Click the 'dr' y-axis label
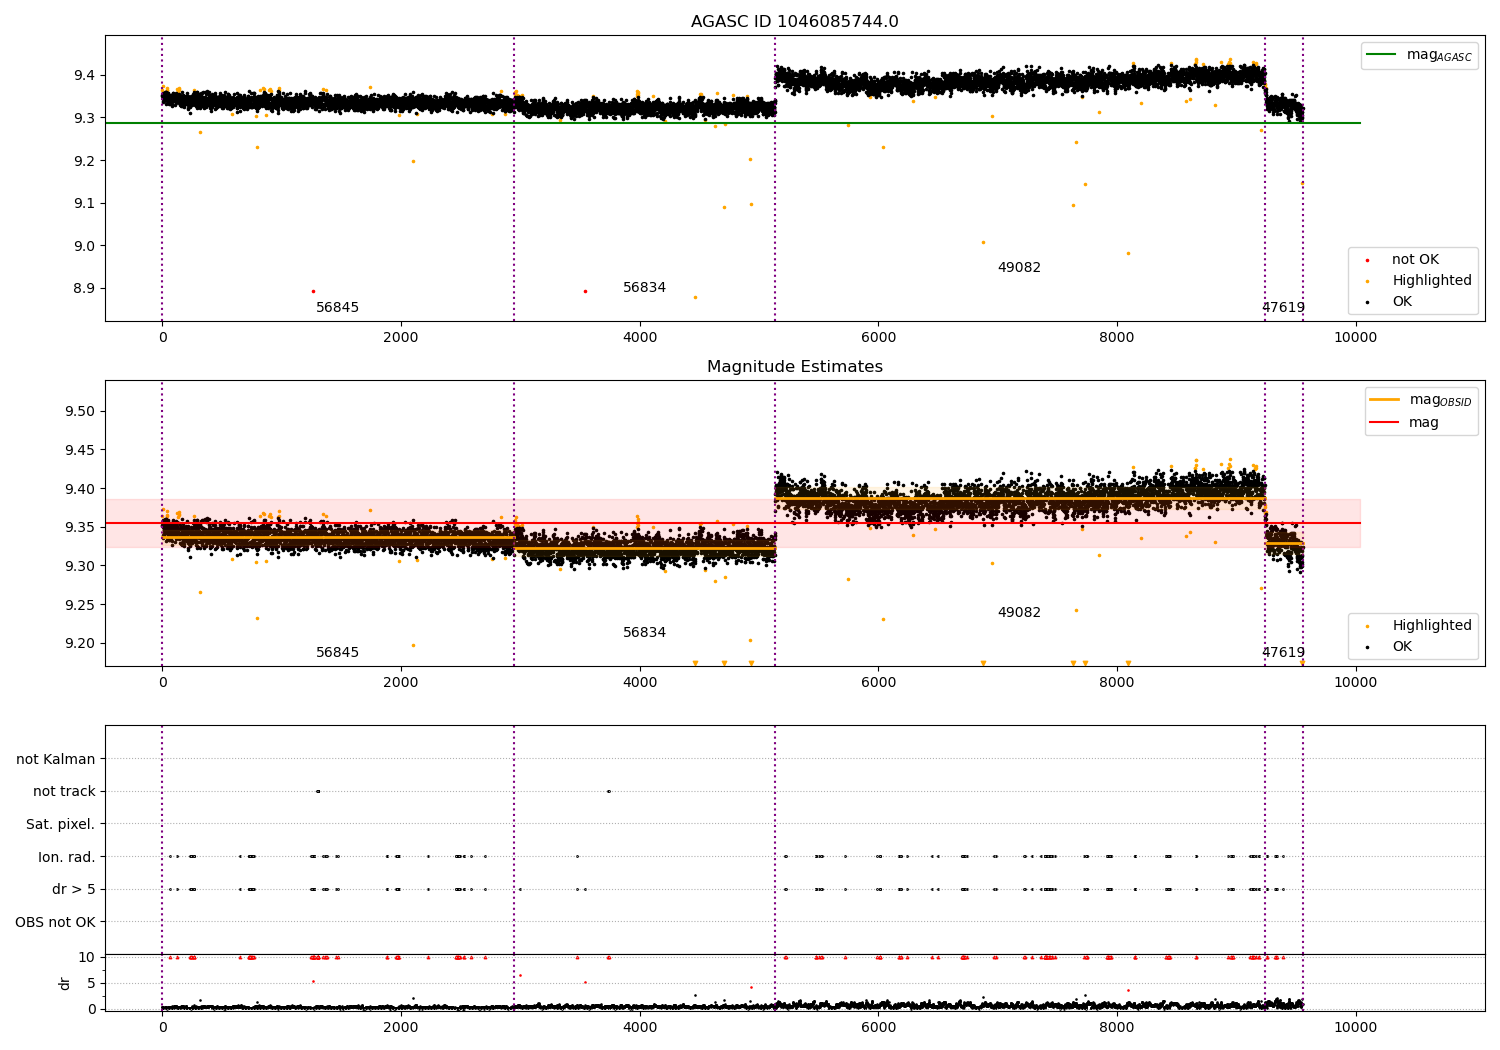This screenshot has width=1500, height=1050. [x=65, y=983]
